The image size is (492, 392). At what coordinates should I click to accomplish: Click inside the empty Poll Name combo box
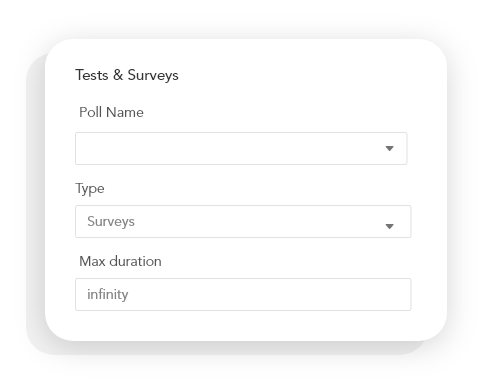click(x=241, y=148)
